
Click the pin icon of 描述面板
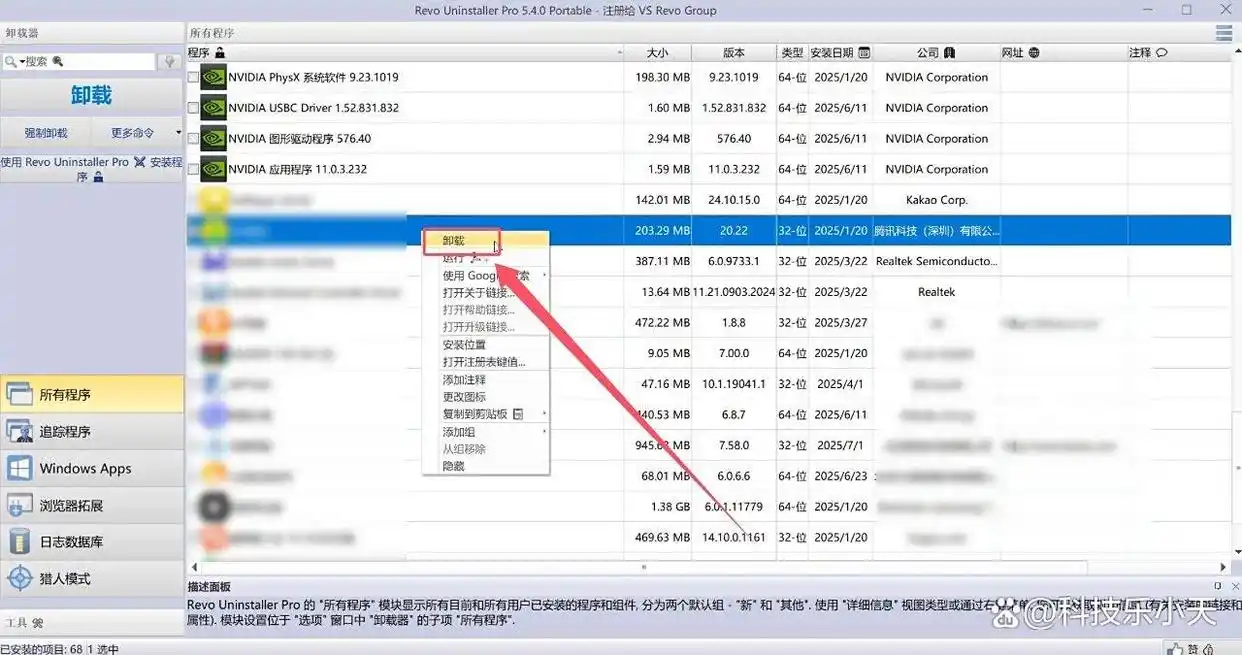coord(1218,586)
